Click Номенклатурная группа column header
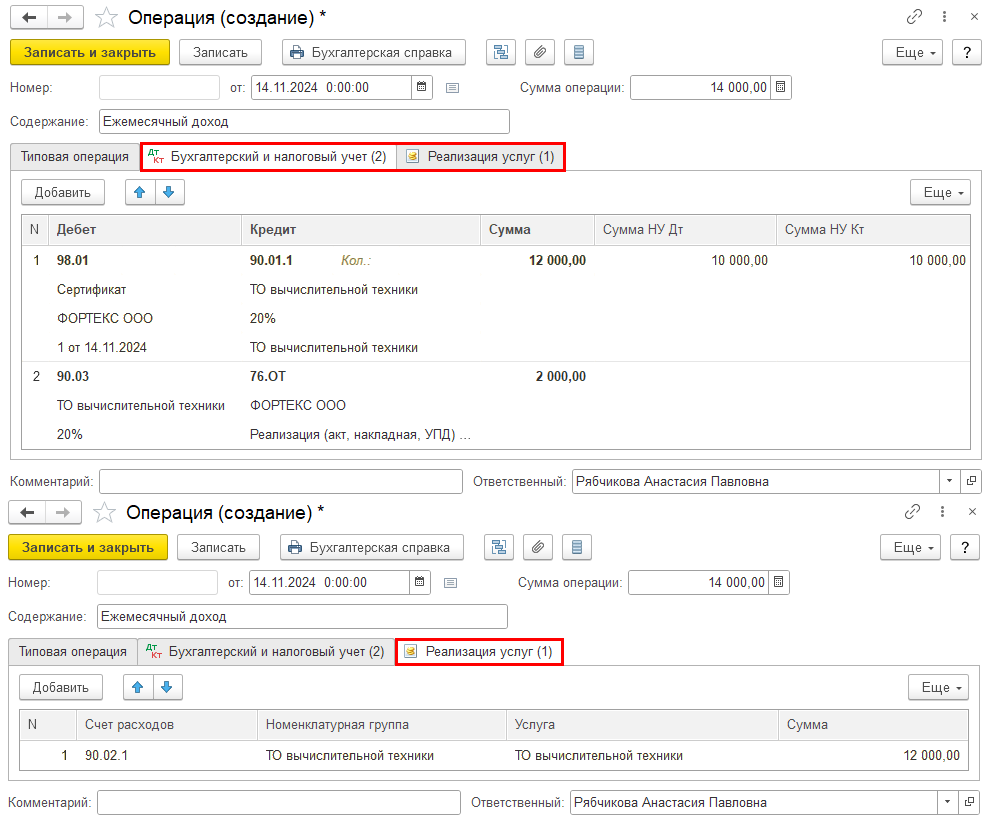This screenshot has width=985, height=822. (x=382, y=725)
